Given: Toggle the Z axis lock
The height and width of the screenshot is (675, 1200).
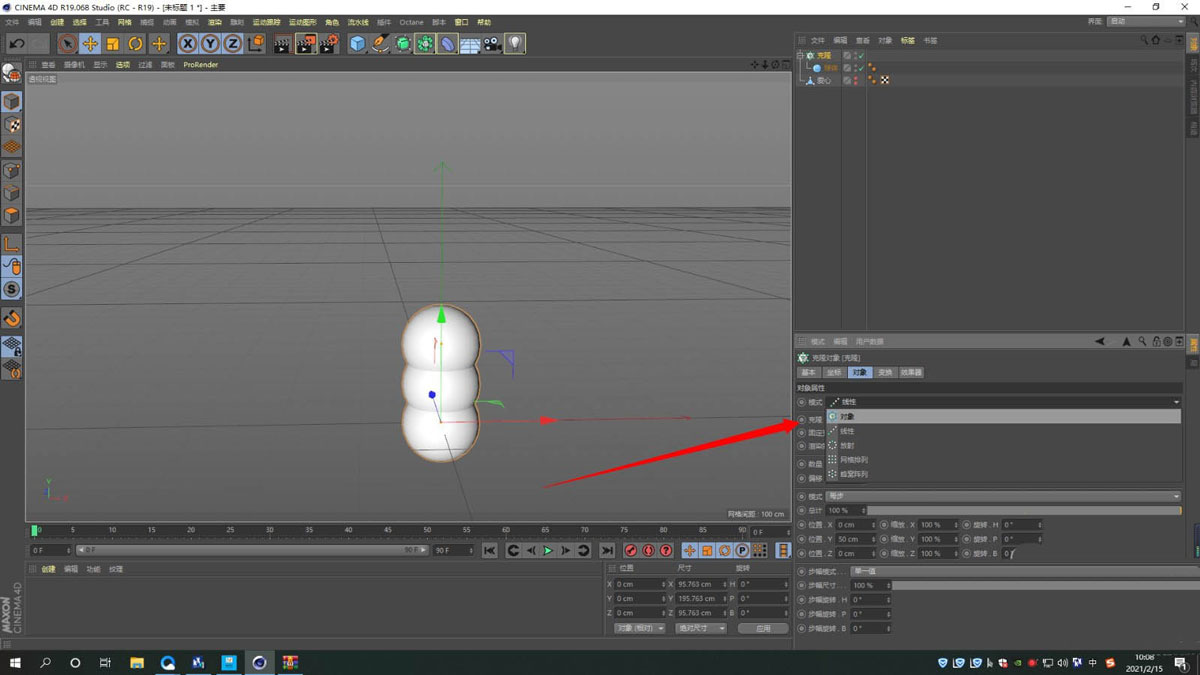Looking at the screenshot, I should tap(232, 44).
